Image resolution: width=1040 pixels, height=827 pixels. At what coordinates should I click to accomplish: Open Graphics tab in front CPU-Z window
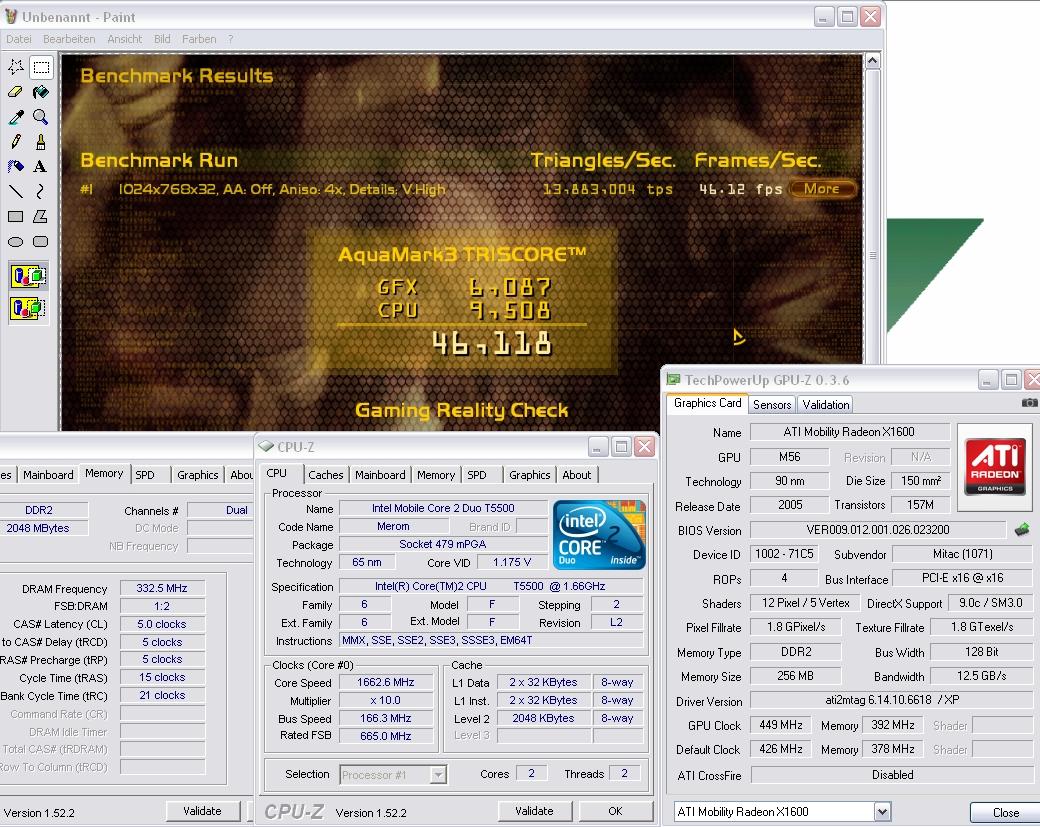529,475
